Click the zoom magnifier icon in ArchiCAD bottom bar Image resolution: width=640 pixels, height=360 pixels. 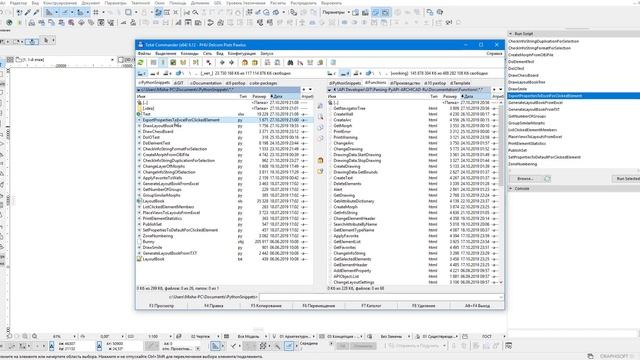(x=35, y=336)
